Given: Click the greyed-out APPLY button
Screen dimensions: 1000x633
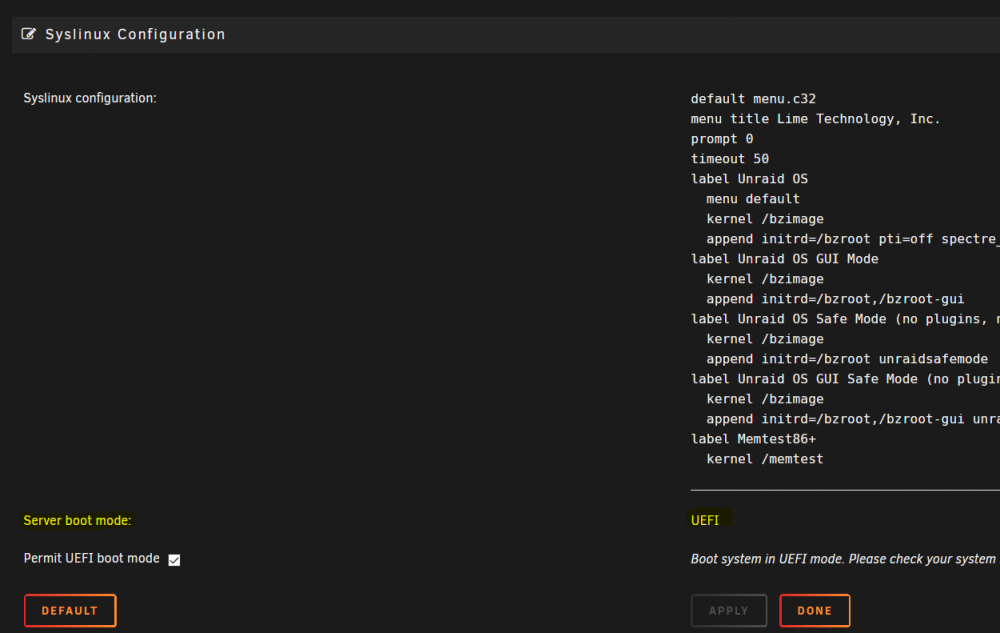Looking at the screenshot, I should [729, 611].
